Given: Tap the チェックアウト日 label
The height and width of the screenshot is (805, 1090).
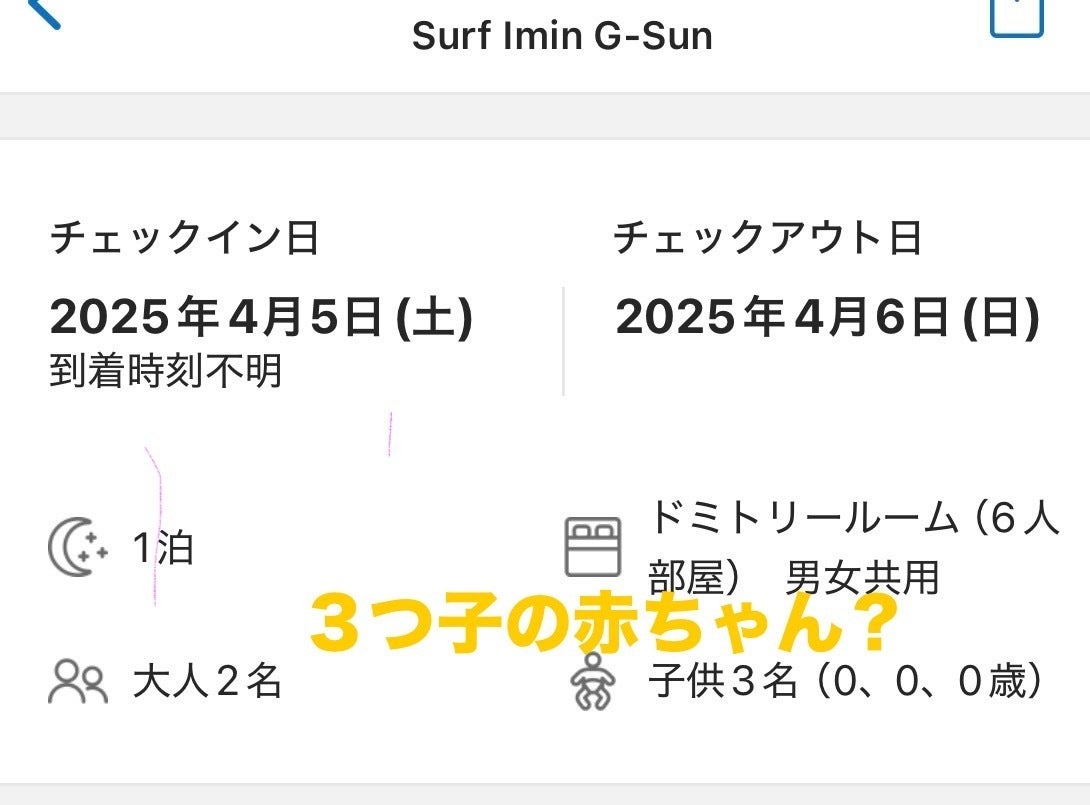Looking at the screenshot, I should [x=767, y=239].
